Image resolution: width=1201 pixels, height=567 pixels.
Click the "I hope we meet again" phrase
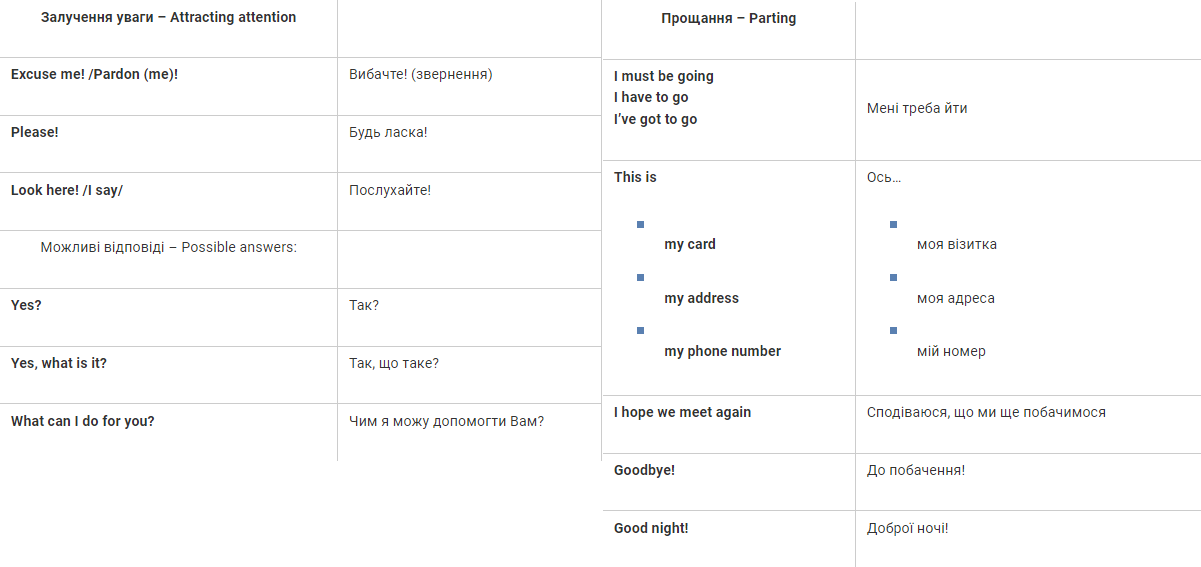(x=682, y=412)
